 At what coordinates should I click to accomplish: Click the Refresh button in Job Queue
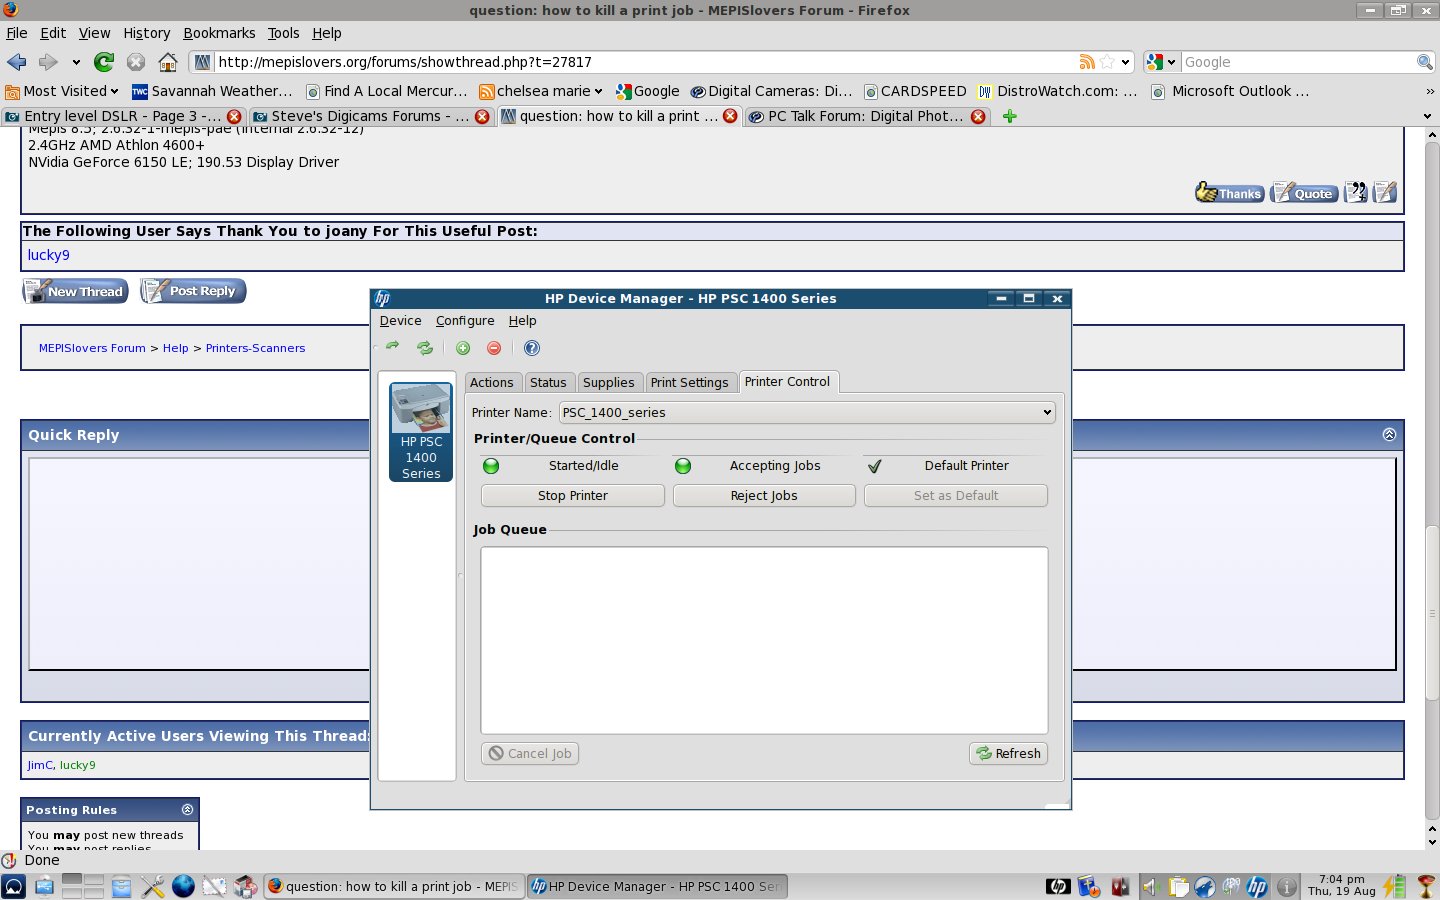[1008, 753]
